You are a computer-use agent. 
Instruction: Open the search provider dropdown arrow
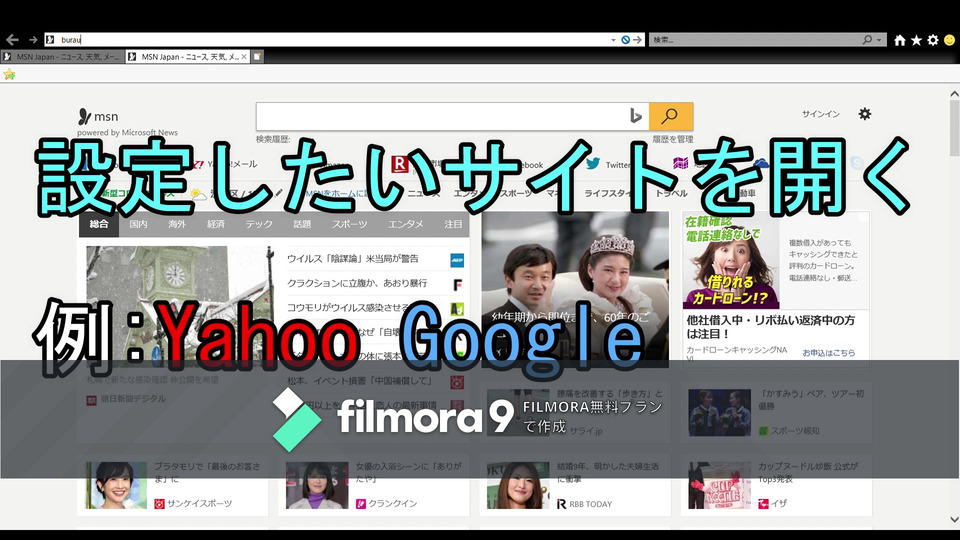click(879, 40)
